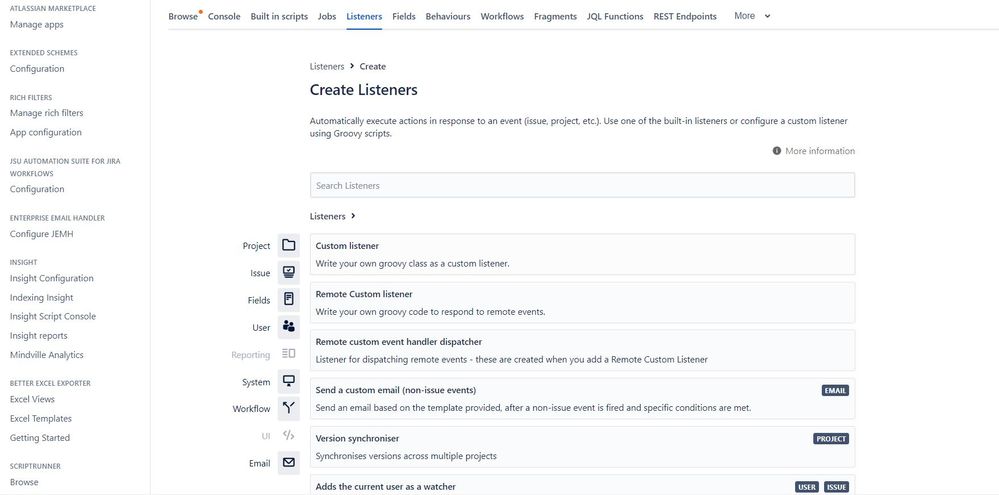The width and height of the screenshot is (999, 495).
Task: Filter by User category label
Action: click(x=261, y=327)
